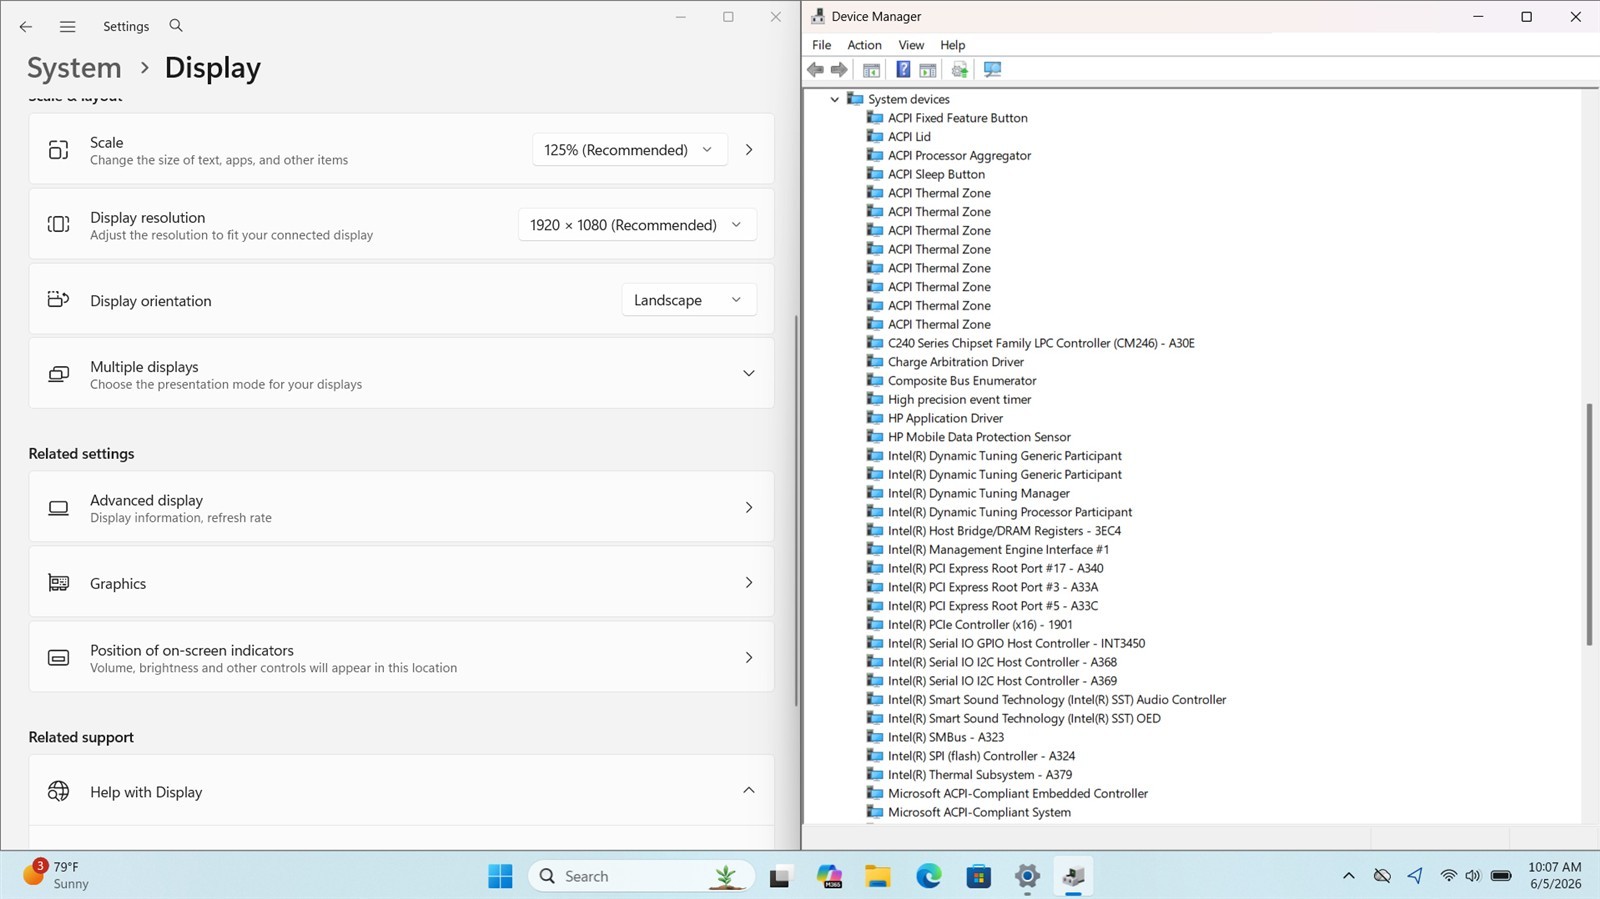The image size is (1600, 899).
Task: Open Task View from the taskbar
Action: [780, 877]
